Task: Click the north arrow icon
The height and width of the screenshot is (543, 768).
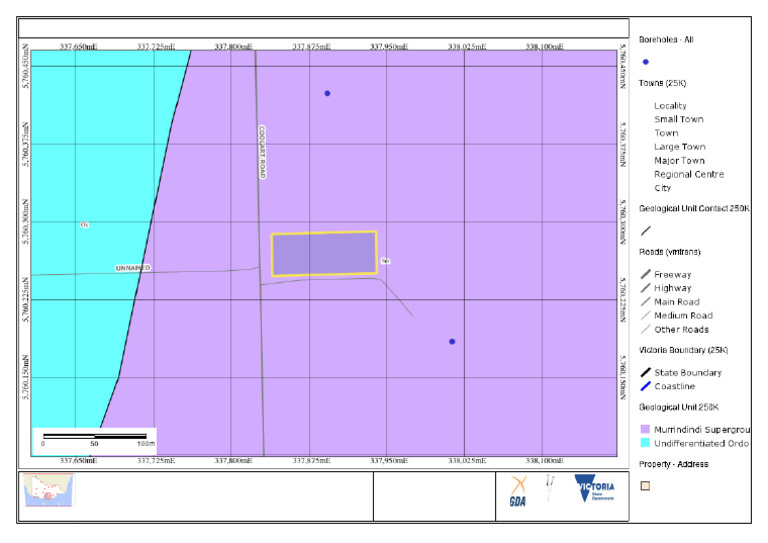Action: coord(550,488)
